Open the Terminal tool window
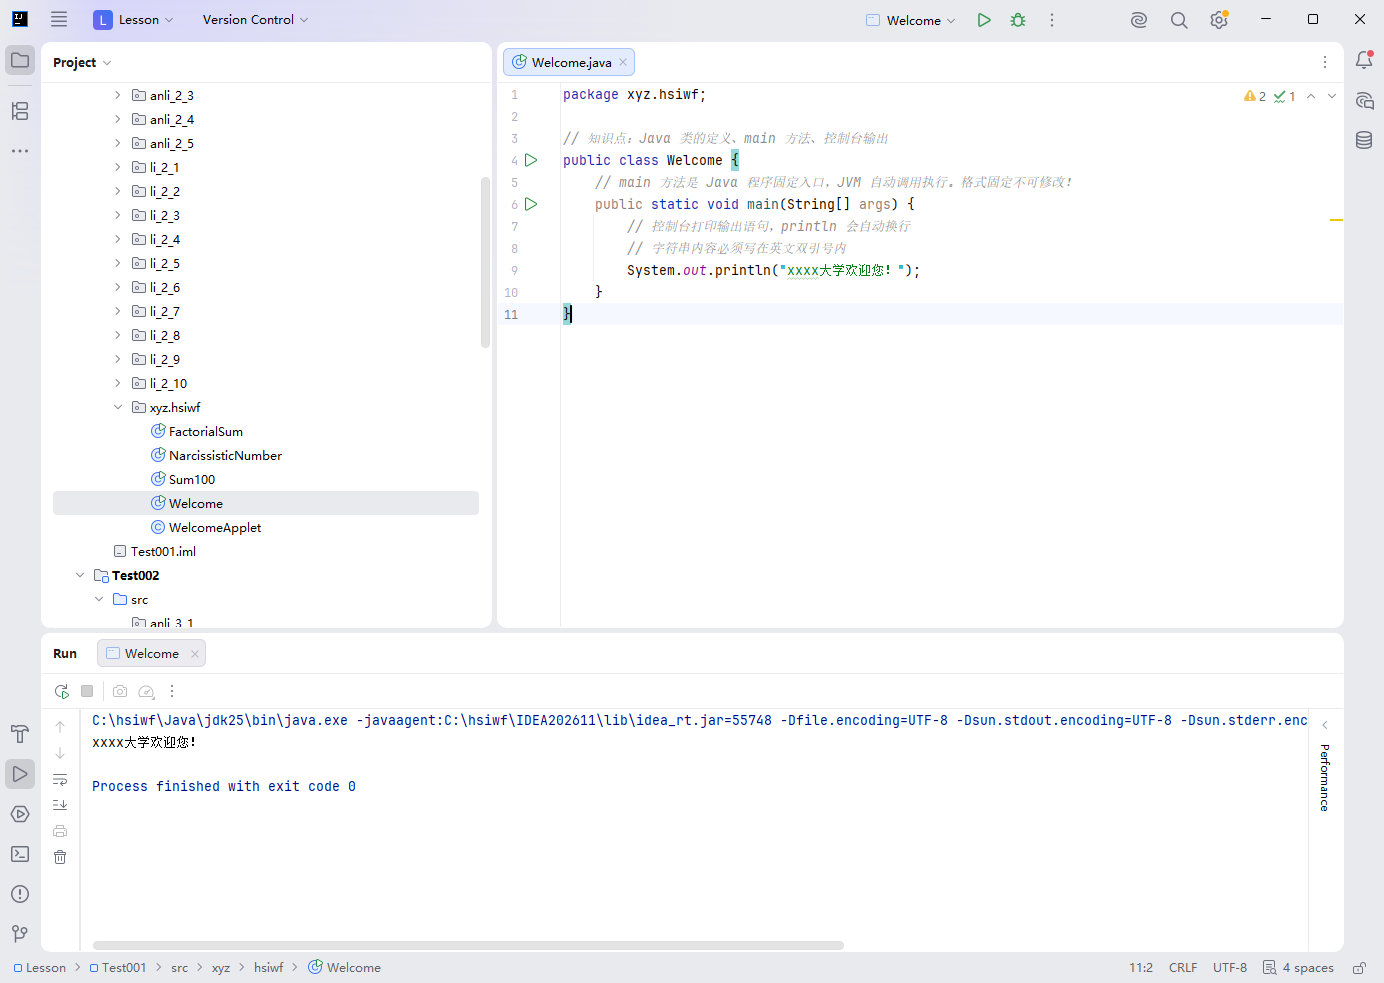 [x=20, y=854]
